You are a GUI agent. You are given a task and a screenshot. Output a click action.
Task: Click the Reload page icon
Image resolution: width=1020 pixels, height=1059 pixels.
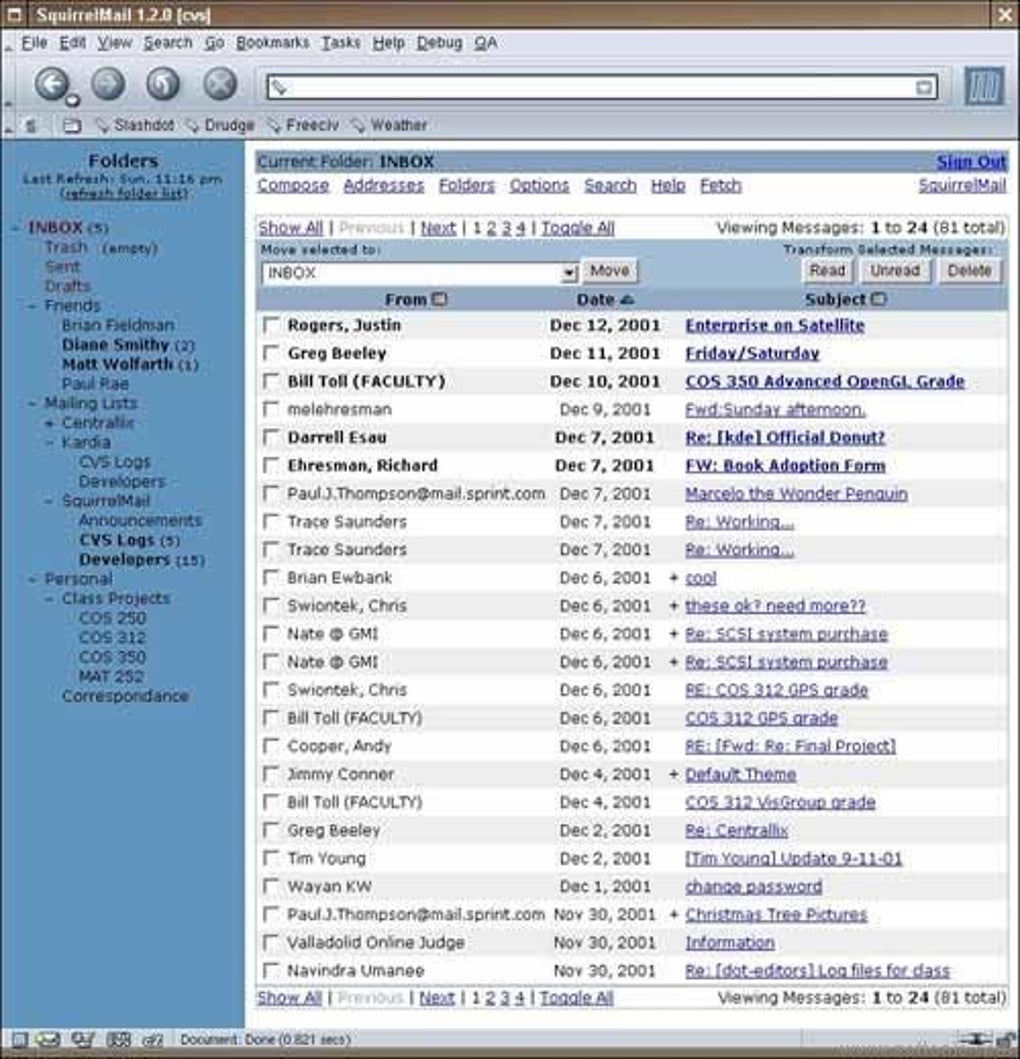(x=163, y=85)
